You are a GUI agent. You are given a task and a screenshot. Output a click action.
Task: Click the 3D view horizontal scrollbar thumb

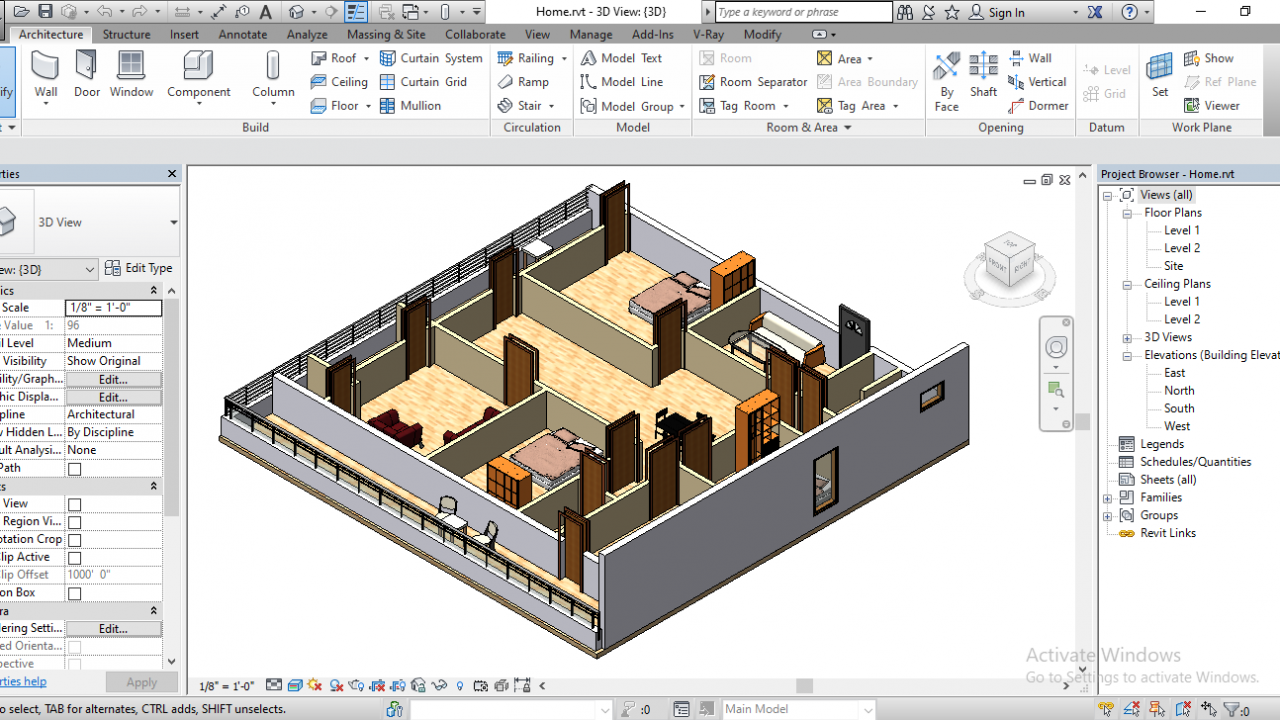(x=804, y=686)
